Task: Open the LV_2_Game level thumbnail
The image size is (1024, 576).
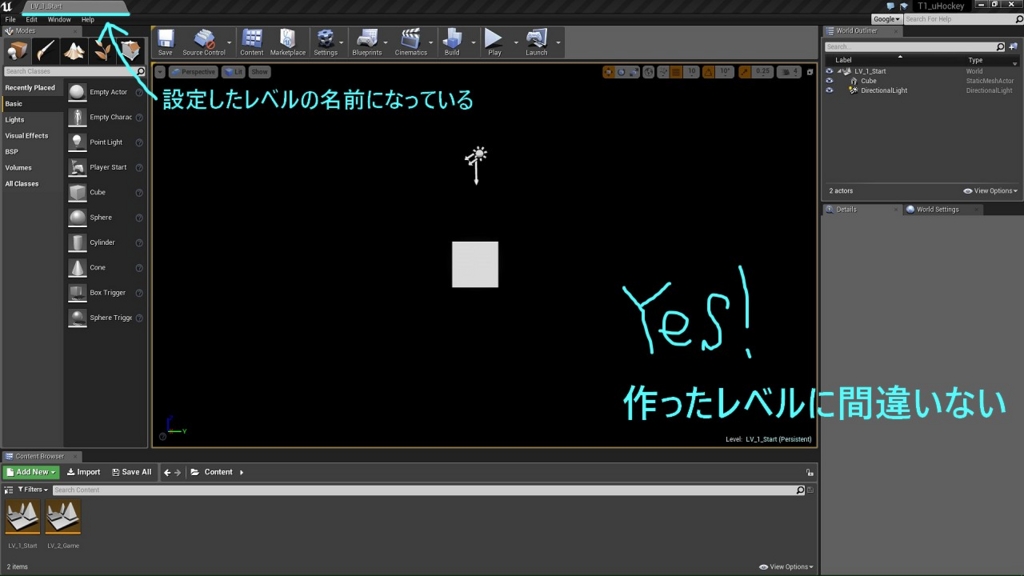Action: pyautogui.click(x=63, y=517)
